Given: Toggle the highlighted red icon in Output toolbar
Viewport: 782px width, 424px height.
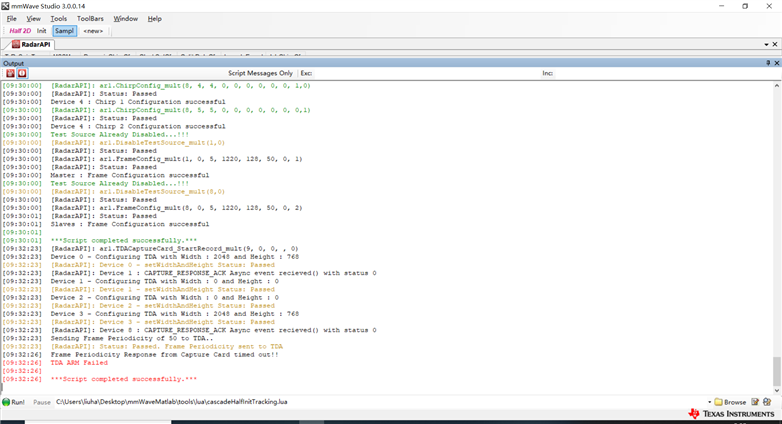Looking at the screenshot, I should pos(22,73).
